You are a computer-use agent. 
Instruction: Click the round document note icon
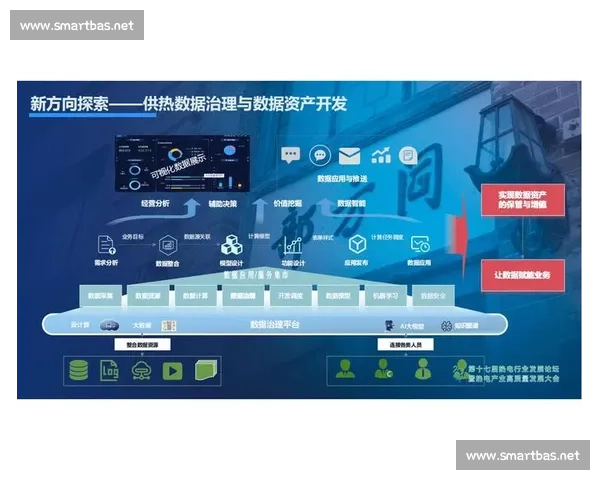pos(408,156)
